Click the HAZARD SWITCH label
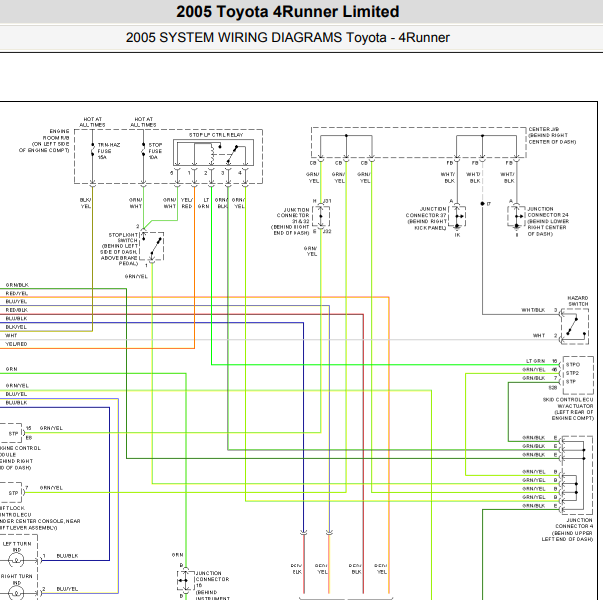Screen dimensions: 603x600 (x=578, y=301)
